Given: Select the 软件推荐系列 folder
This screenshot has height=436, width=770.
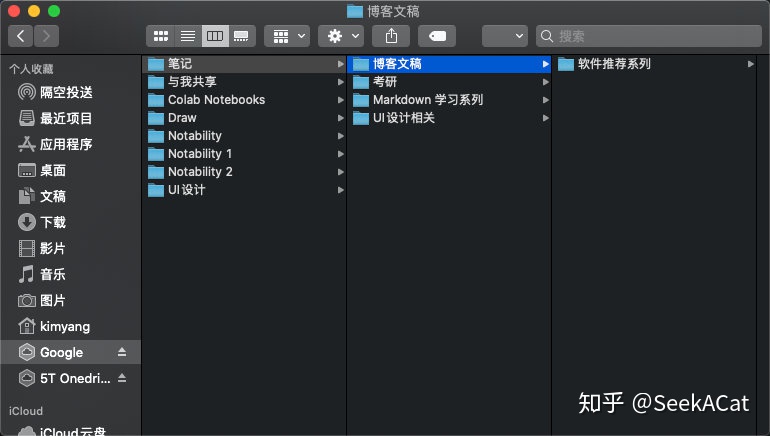Looking at the screenshot, I should coord(654,64).
